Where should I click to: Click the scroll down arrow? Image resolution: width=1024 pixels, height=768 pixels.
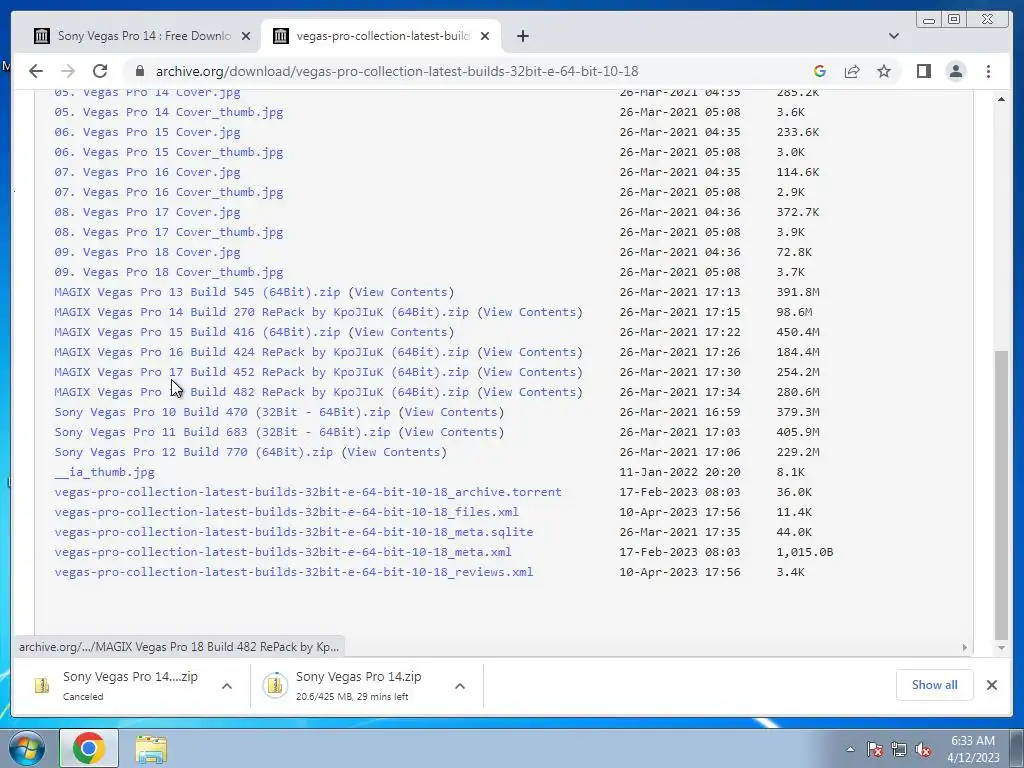(1001, 648)
